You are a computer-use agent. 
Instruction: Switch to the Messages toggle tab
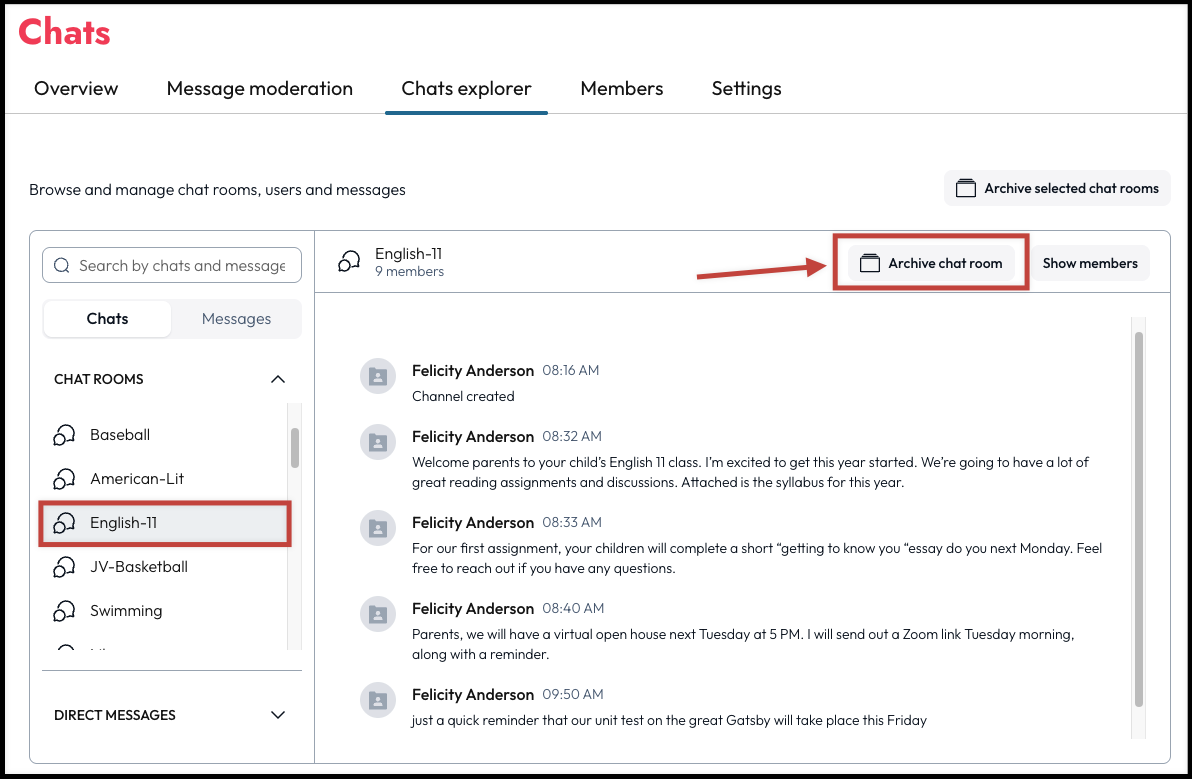click(x=236, y=318)
